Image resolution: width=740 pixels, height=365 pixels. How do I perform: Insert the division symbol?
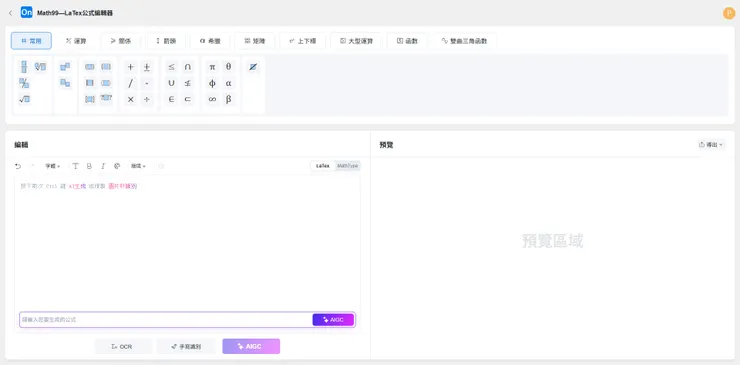147,99
